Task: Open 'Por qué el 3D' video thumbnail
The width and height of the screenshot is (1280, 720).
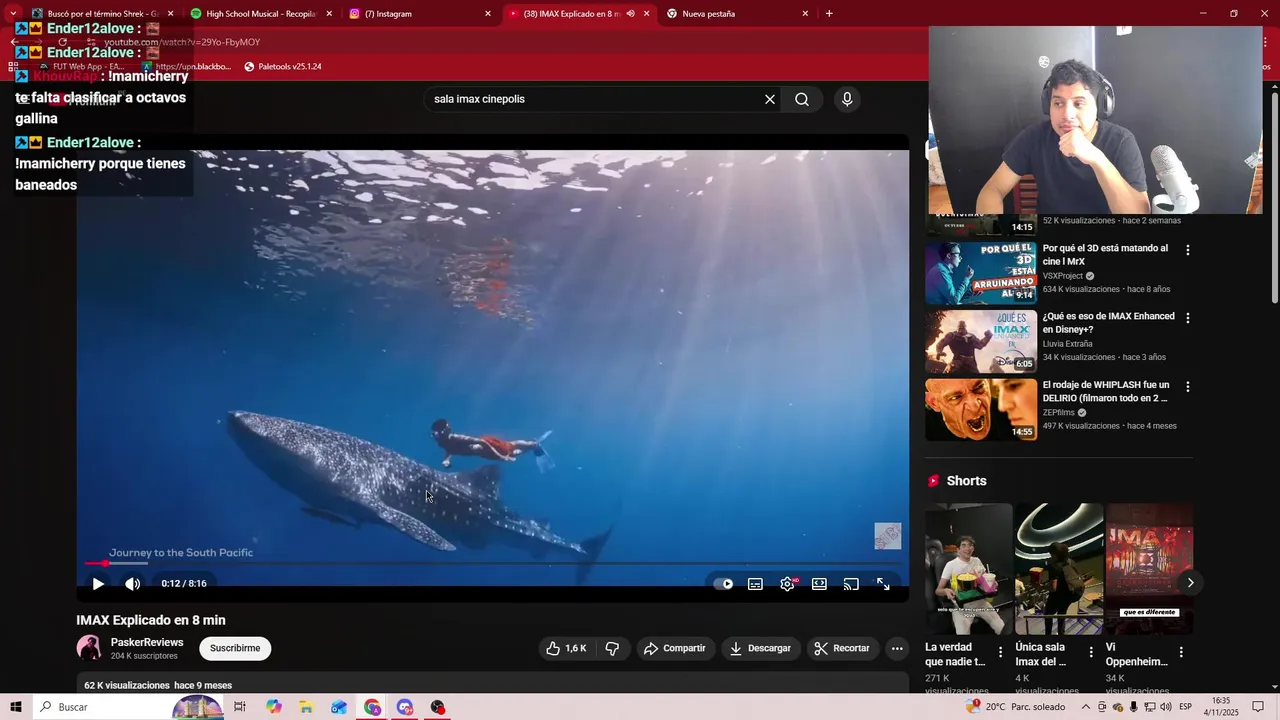Action: (x=981, y=272)
